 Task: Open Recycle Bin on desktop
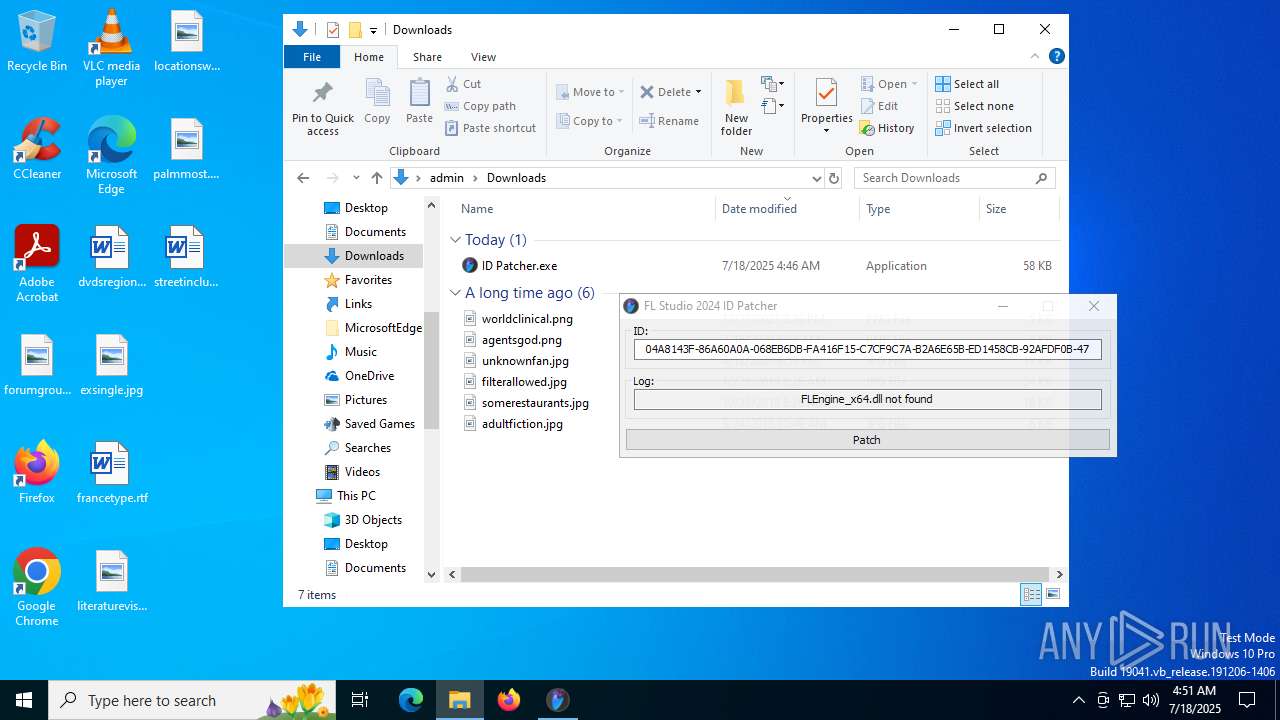[37, 42]
